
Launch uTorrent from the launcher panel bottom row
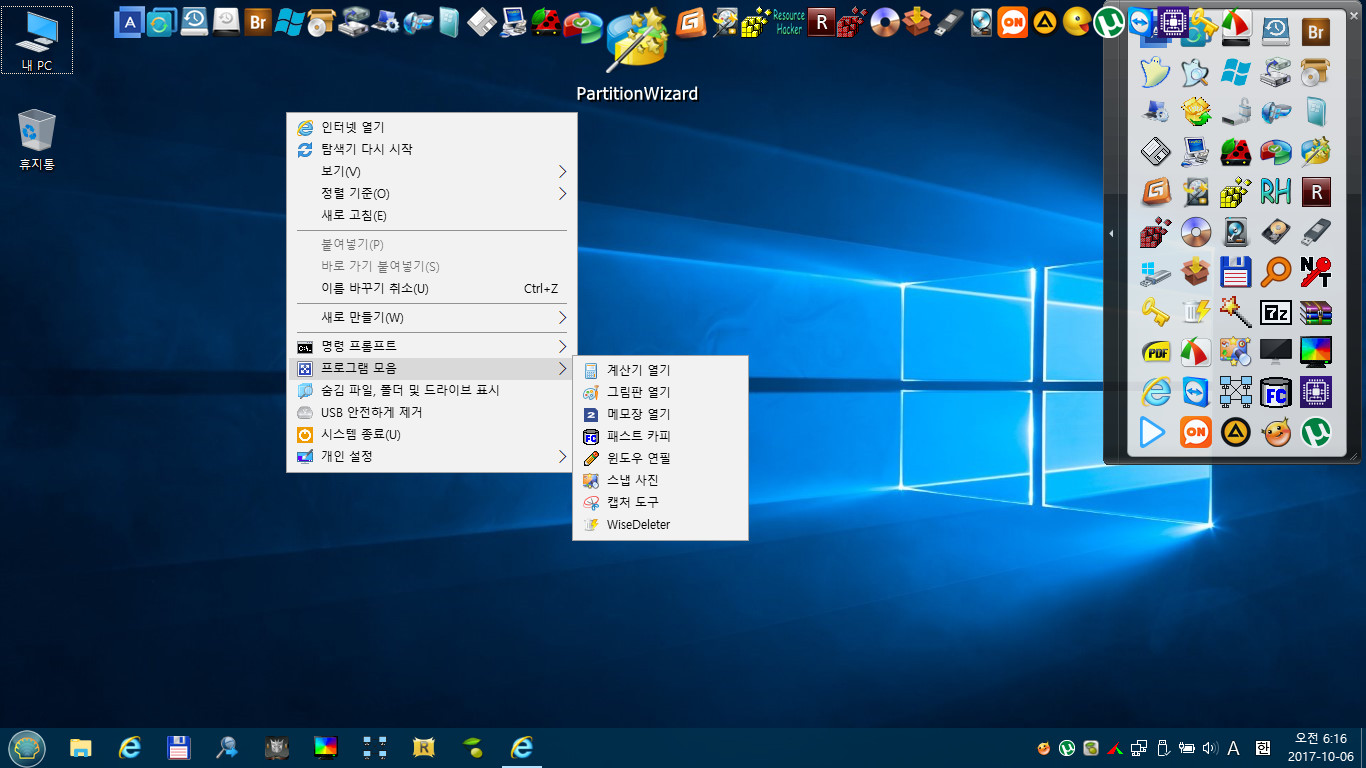click(x=1316, y=432)
